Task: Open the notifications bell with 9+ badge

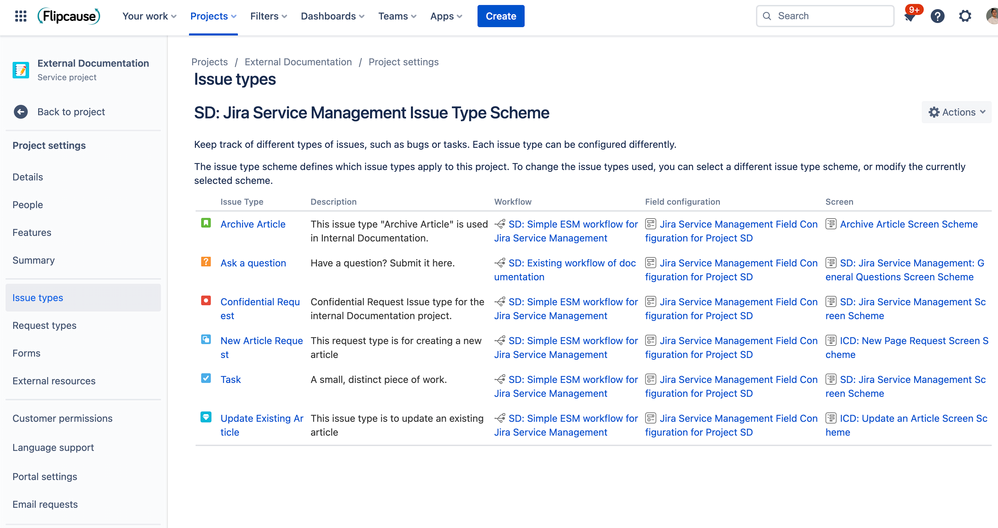Action: pyautogui.click(x=910, y=15)
